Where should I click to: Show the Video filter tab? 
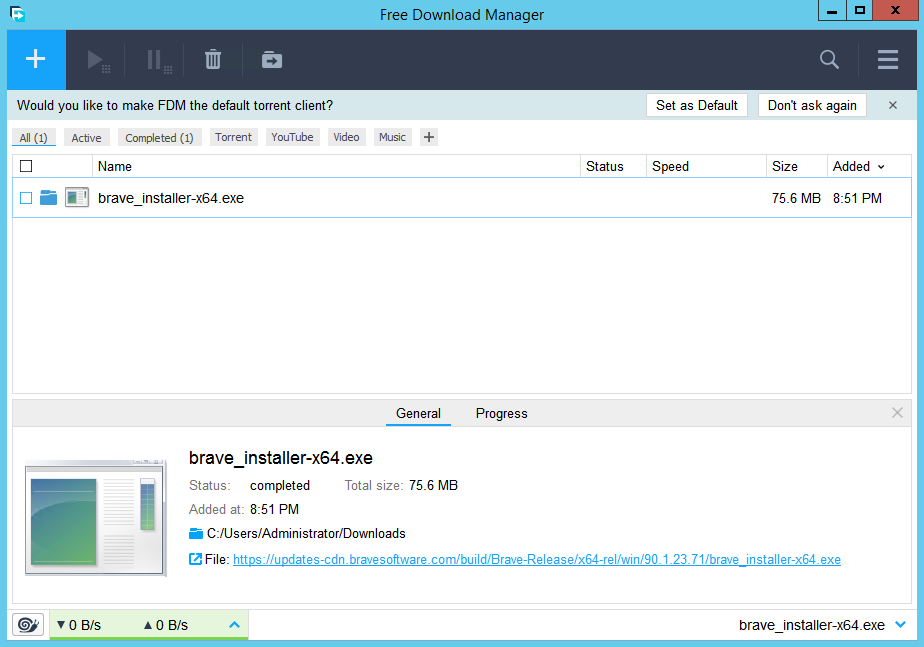tap(346, 137)
